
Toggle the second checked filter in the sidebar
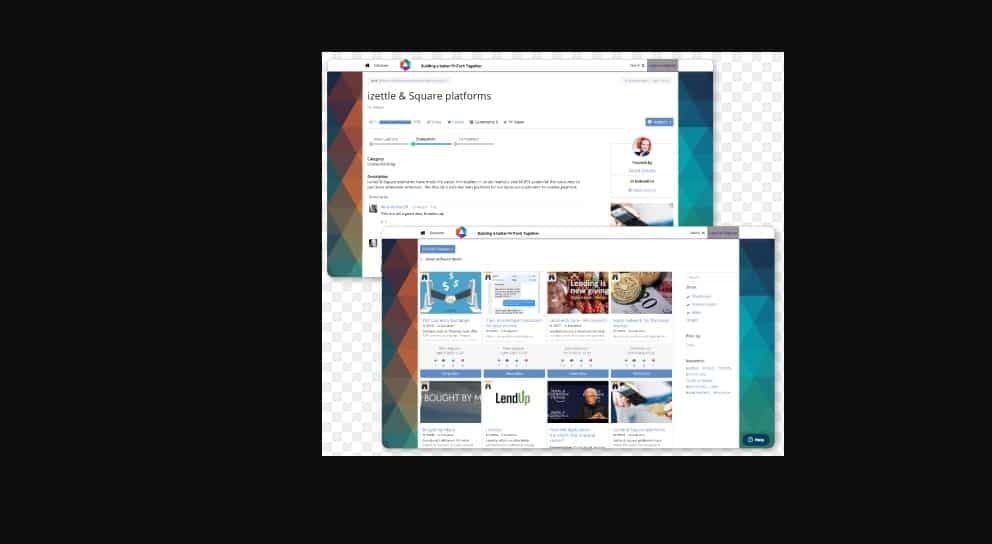(x=688, y=304)
